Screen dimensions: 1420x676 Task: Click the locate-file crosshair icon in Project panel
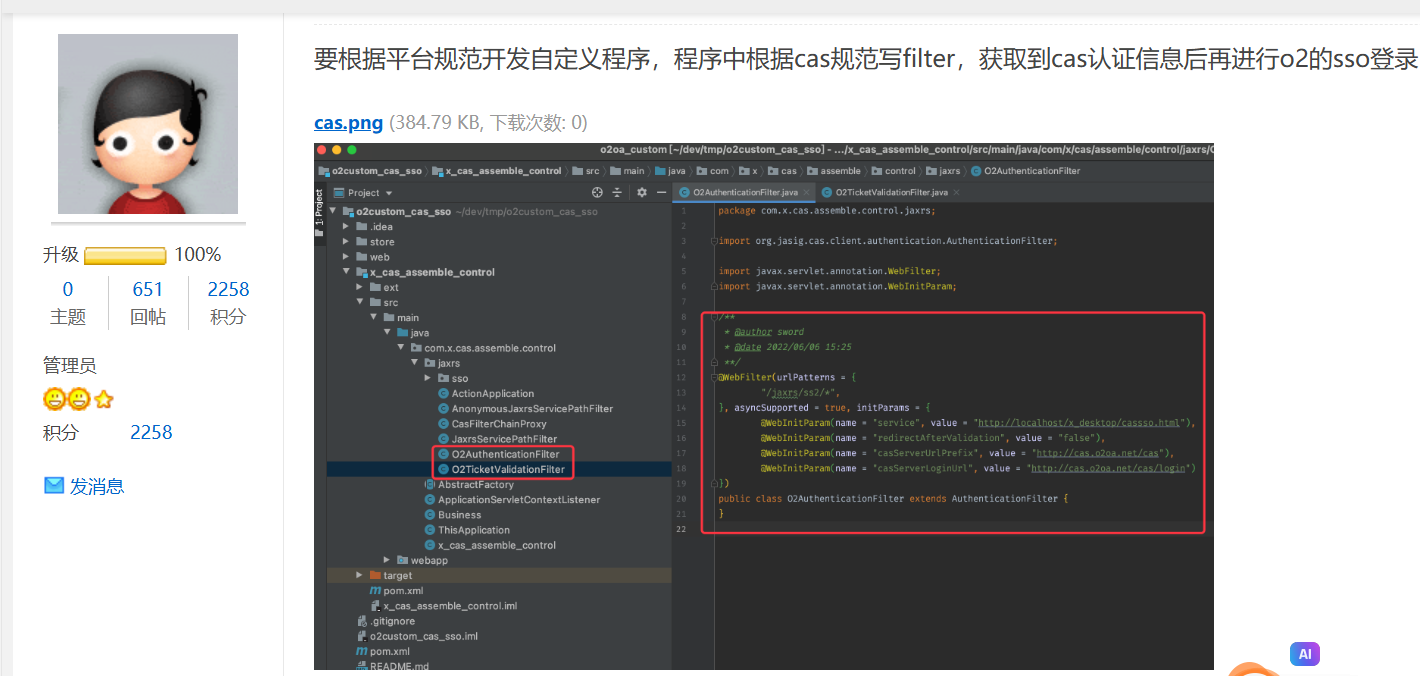point(598,192)
